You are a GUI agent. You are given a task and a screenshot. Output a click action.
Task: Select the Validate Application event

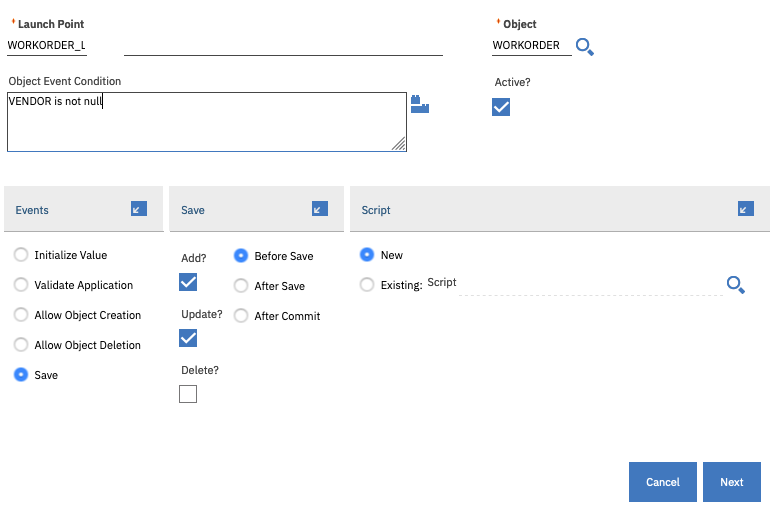pos(21,285)
